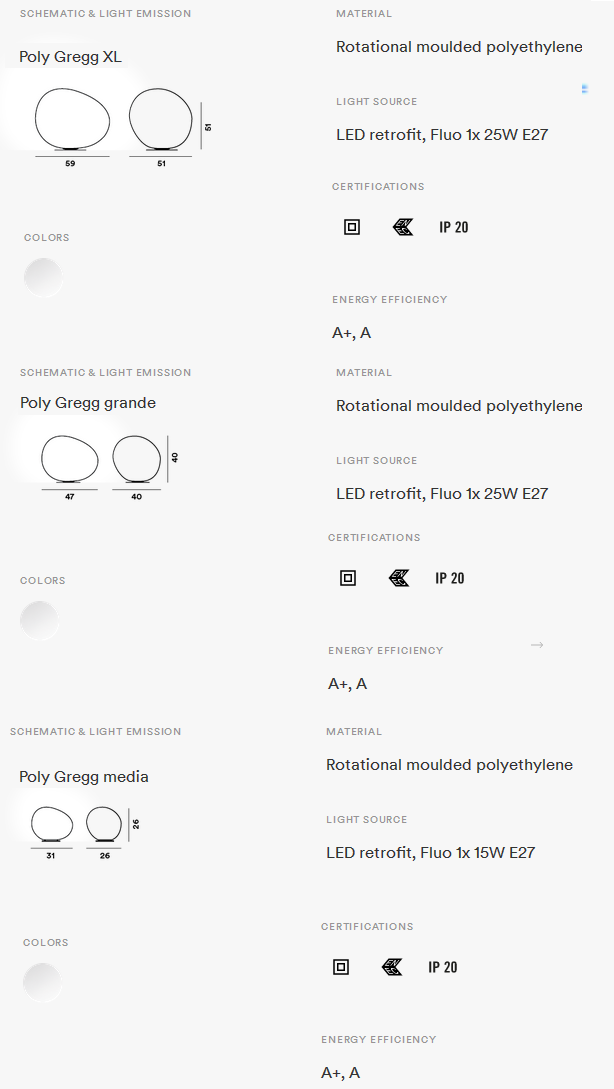Open the Poly Gregg XL side view schematic
Image resolution: width=614 pixels, height=1089 pixels.
pos(160,124)
